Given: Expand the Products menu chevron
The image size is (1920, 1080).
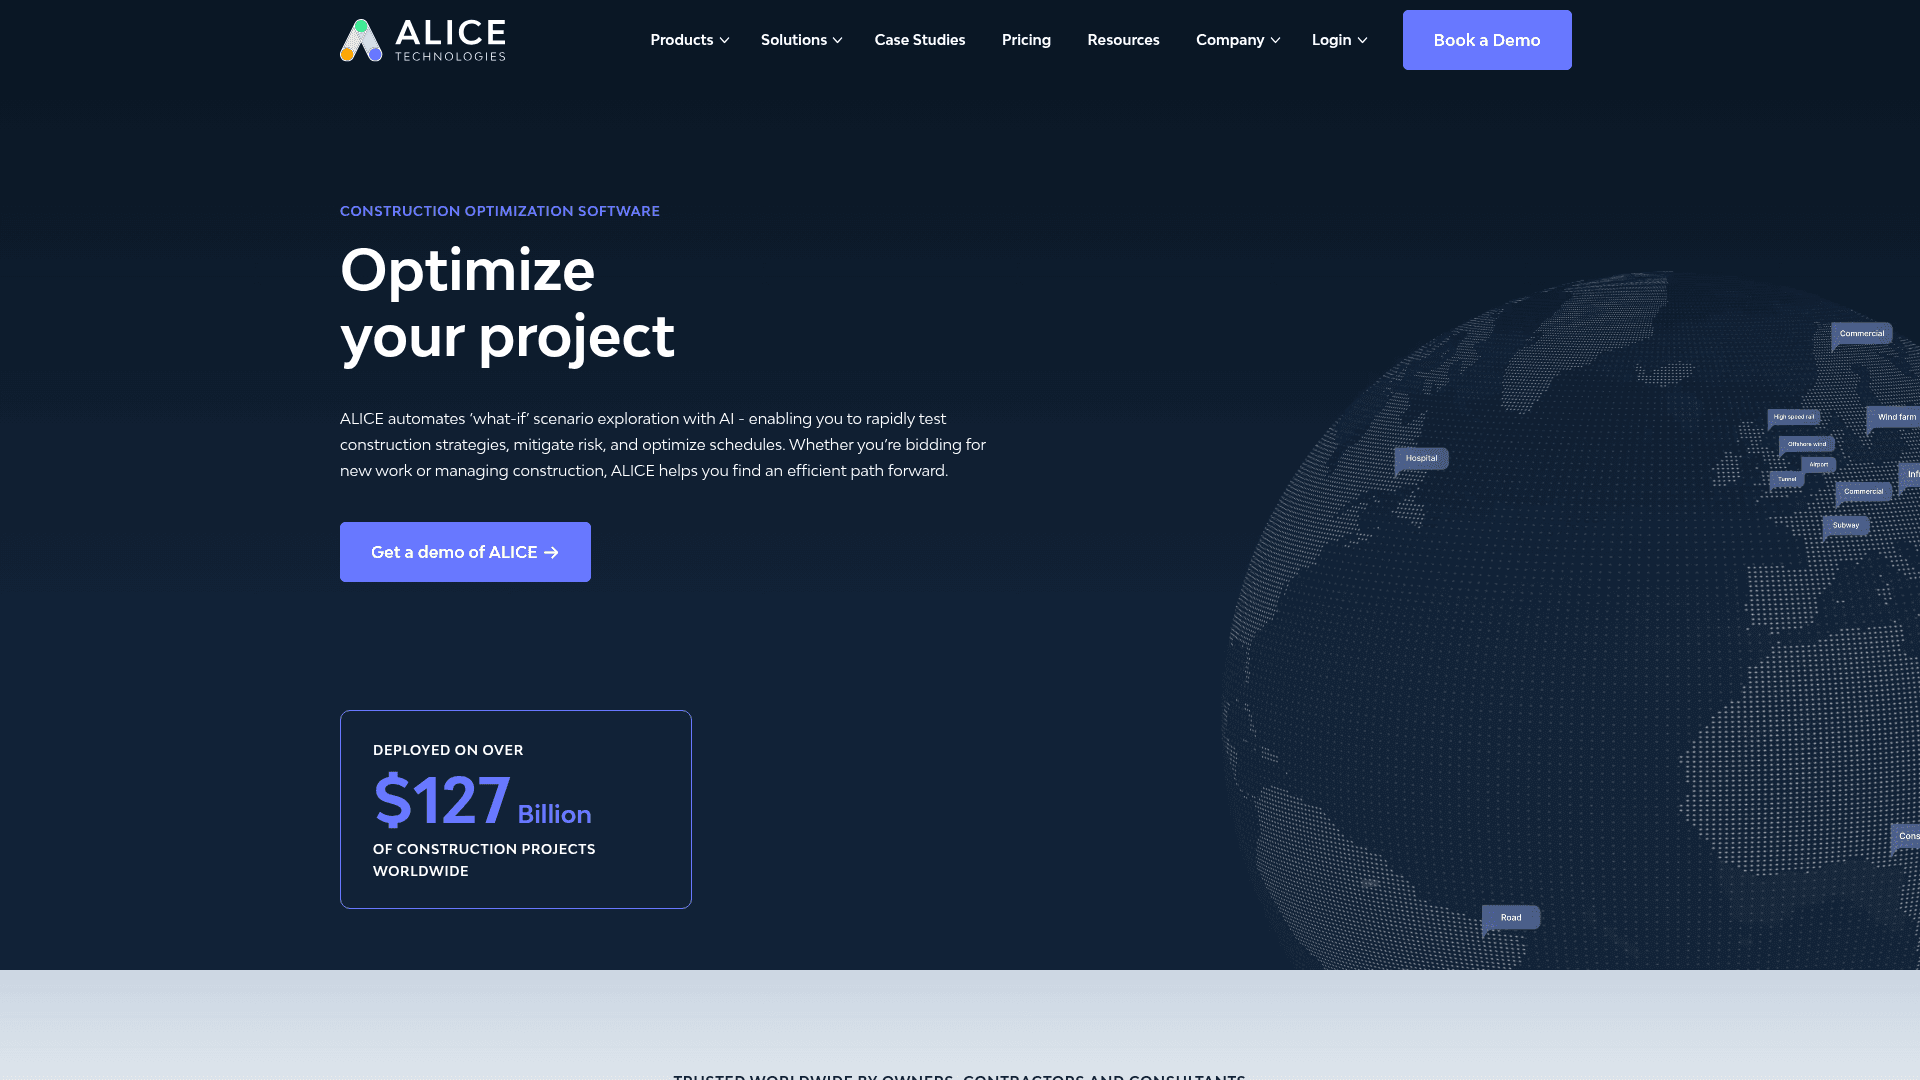Looking at the screenshot, I should click(x=725, y=40).
